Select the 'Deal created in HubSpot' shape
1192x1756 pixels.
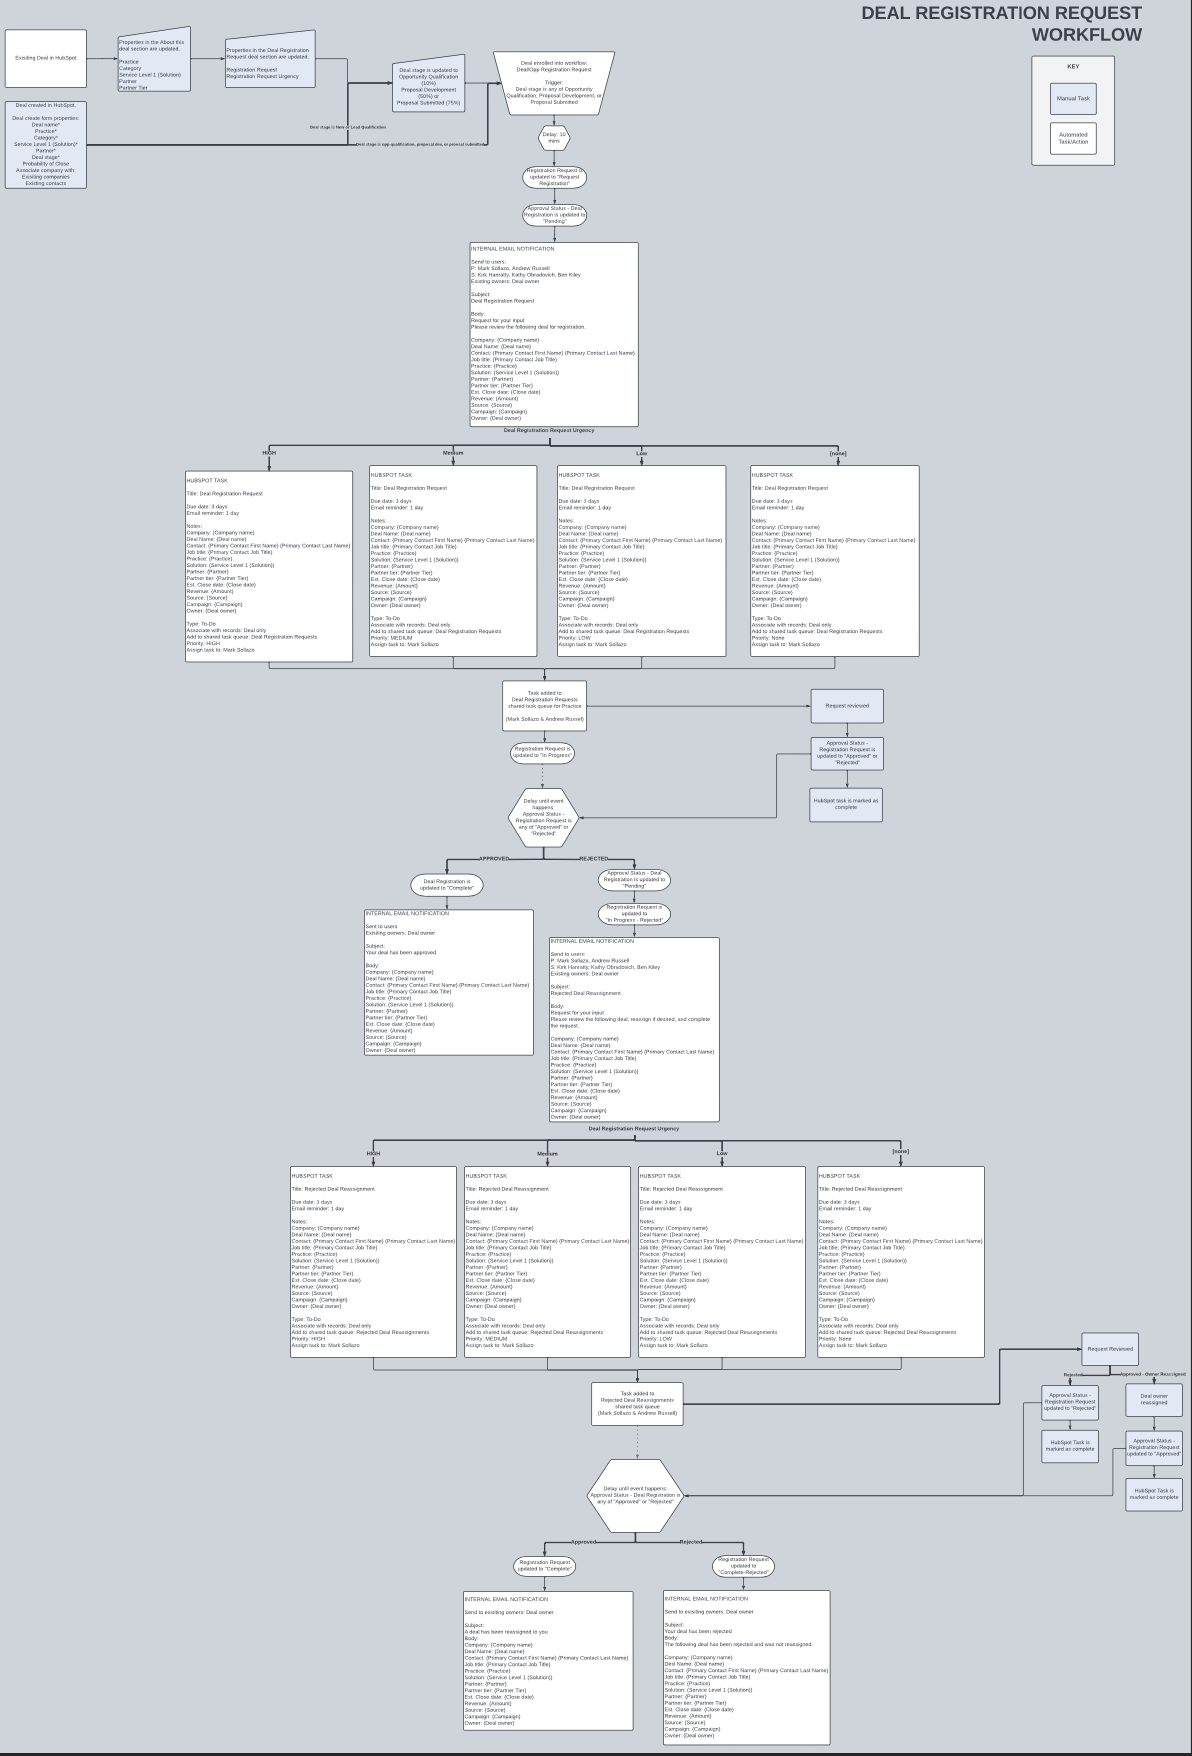coord(46,144)
